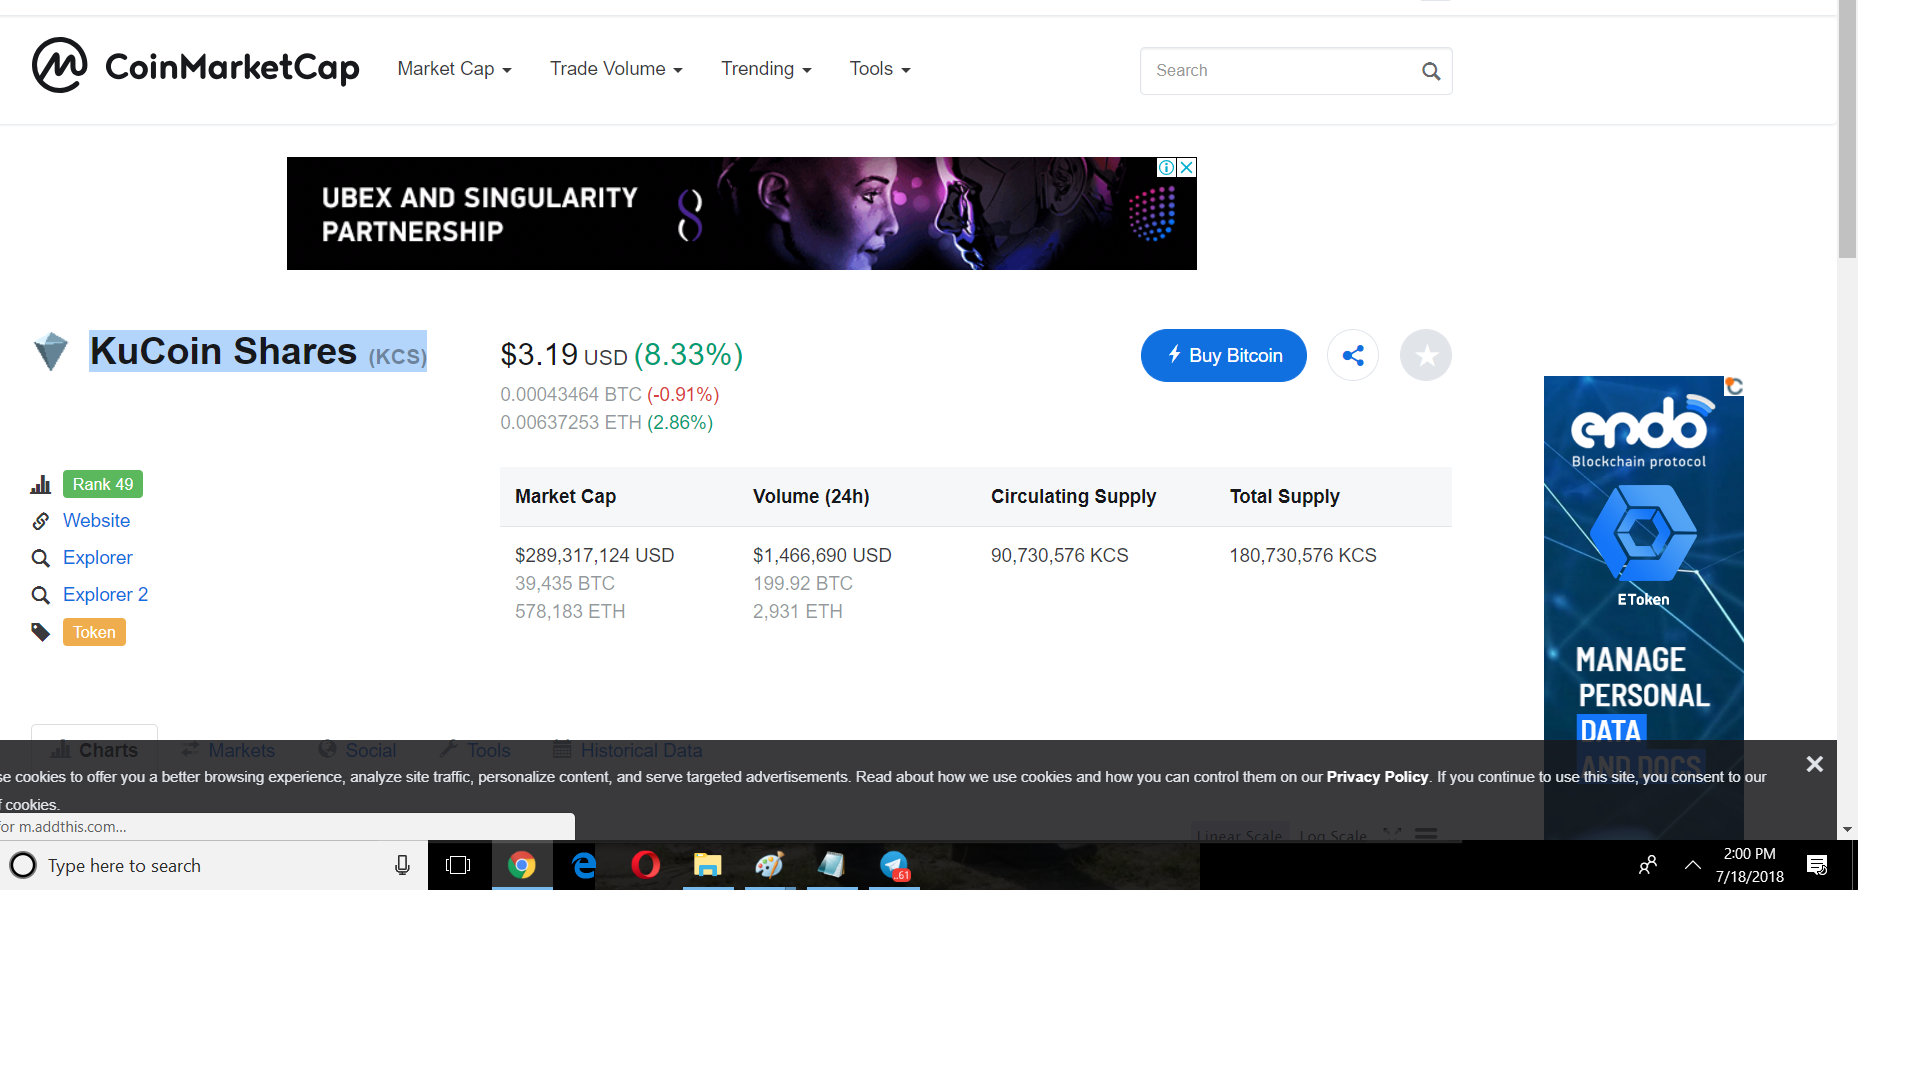The height and width of the screenshot is (1080, 1920).
Task: Open Microsoft Edge from the taskbar
Action: click(x=584, y=865)
